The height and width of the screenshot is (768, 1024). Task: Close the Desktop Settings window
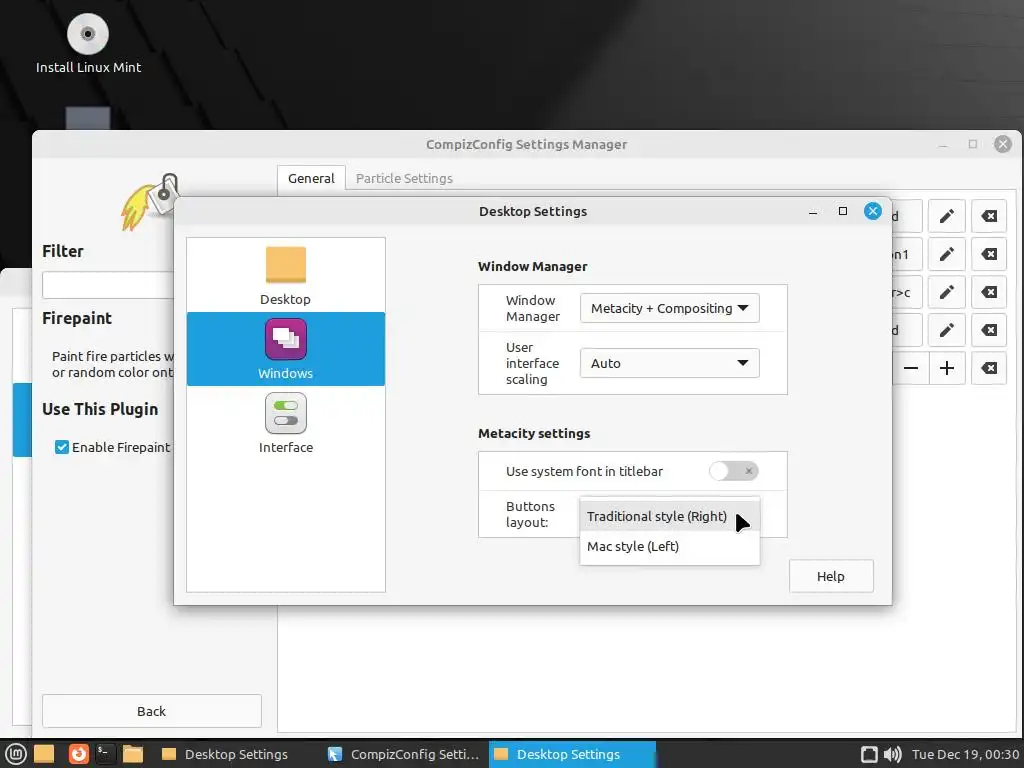click(x=872, y=211)
